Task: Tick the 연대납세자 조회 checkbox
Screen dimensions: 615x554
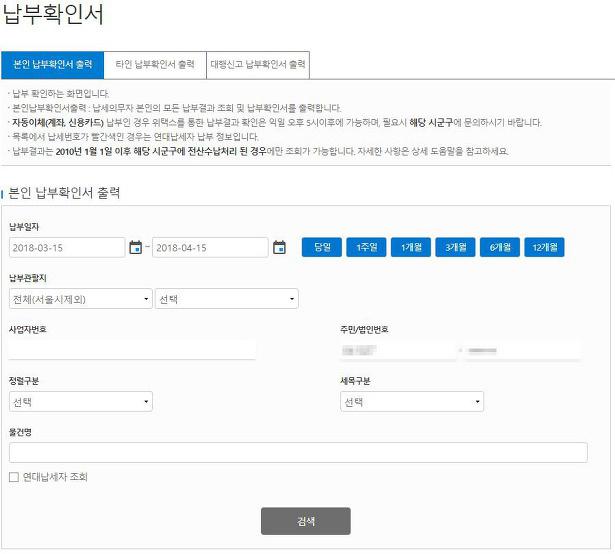Action: tap(14, 477)
